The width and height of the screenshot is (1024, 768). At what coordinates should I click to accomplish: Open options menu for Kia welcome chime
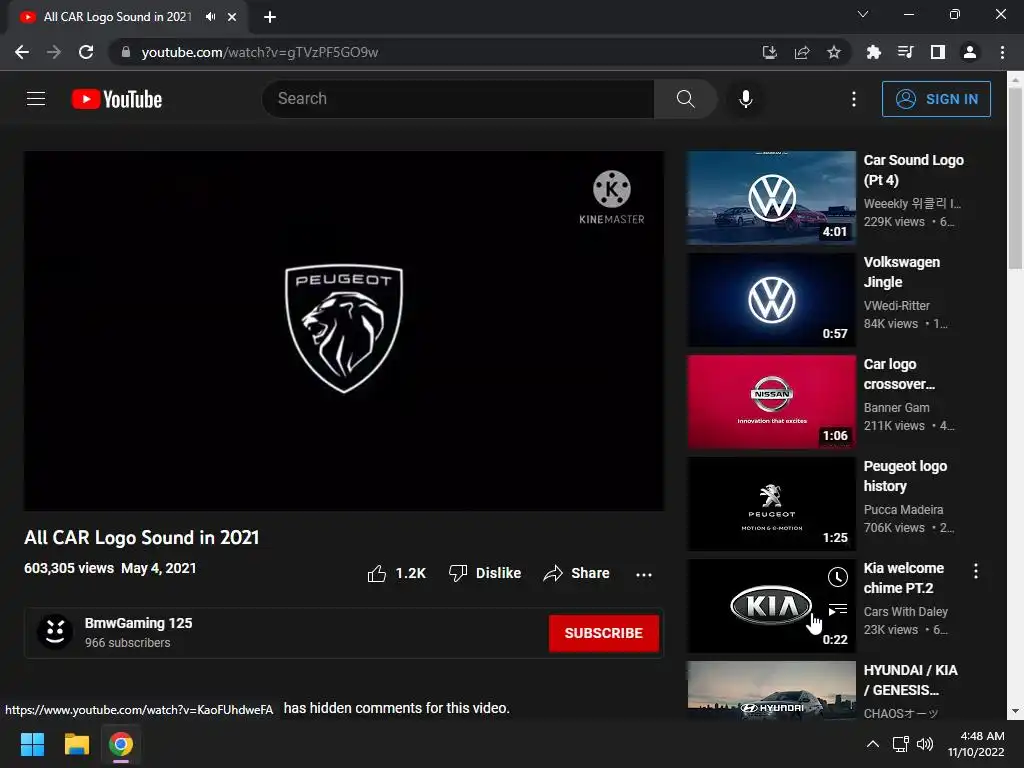coord(976,571)
